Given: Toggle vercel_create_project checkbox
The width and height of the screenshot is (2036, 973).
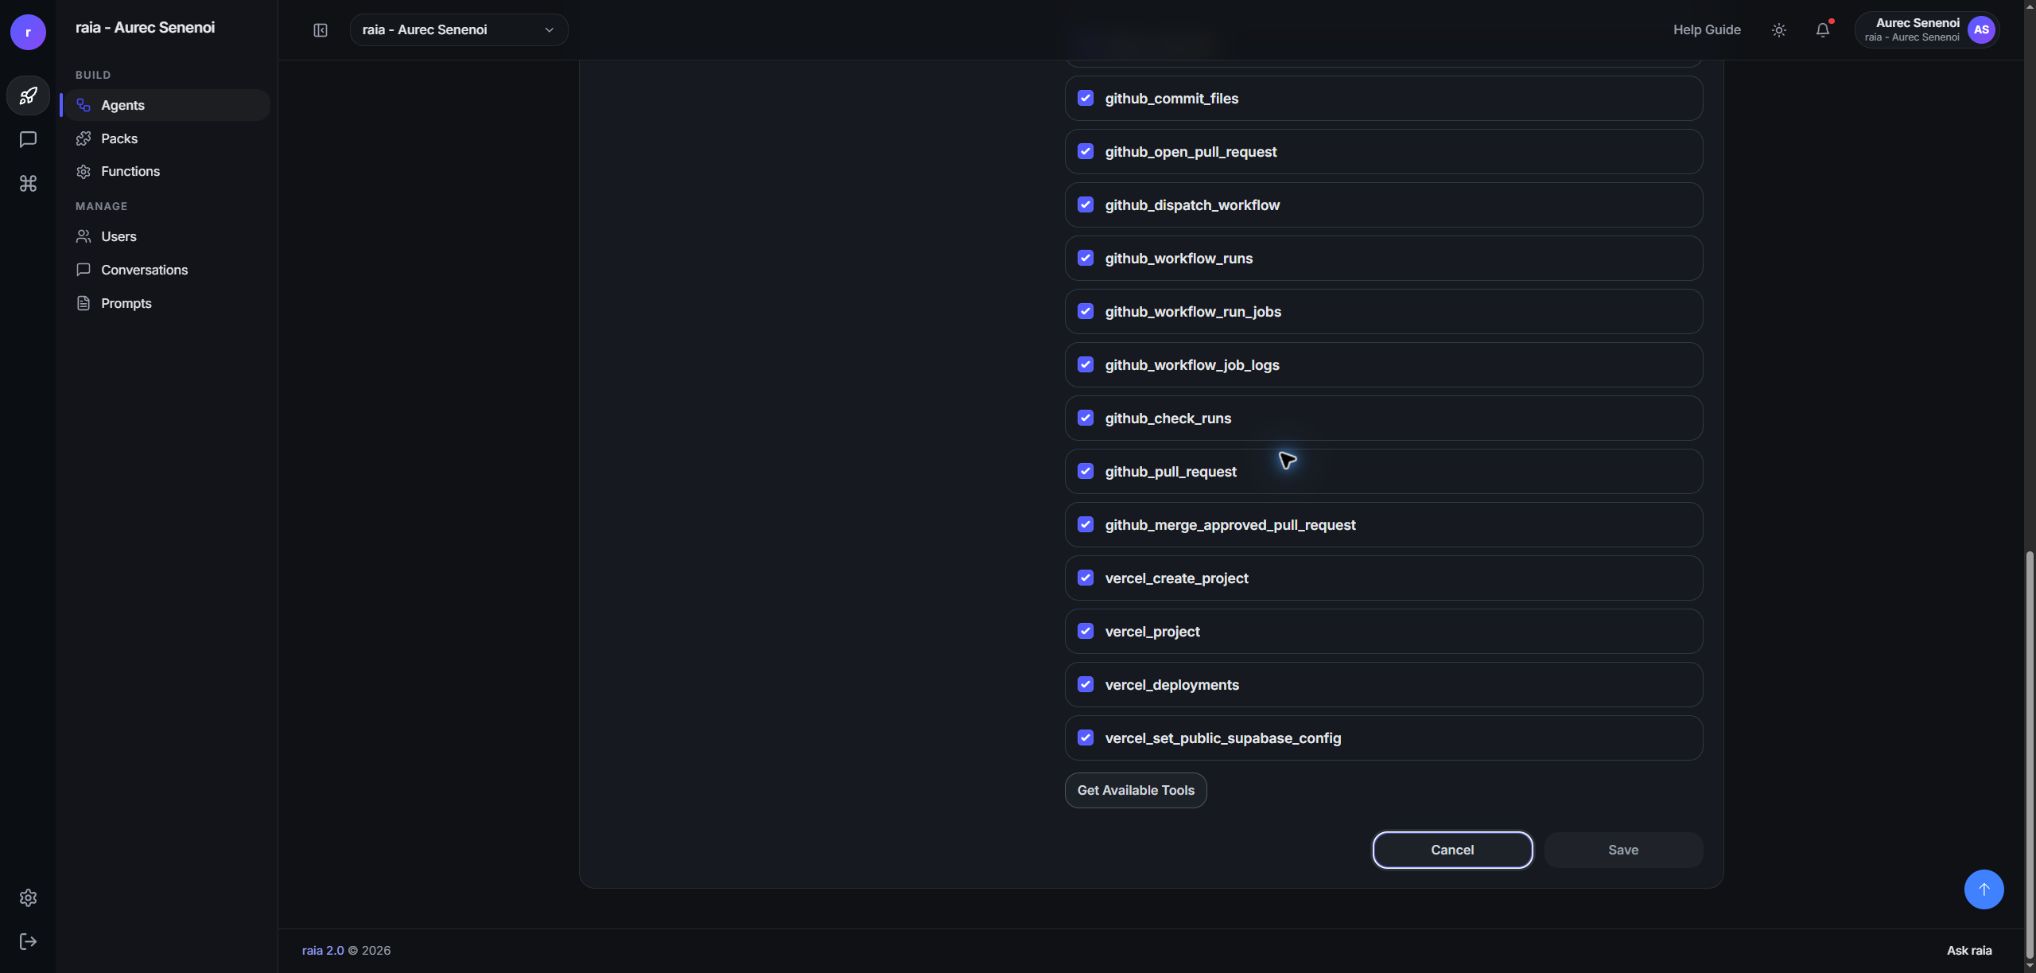Looking at the screenshot, I should 1086,578.
